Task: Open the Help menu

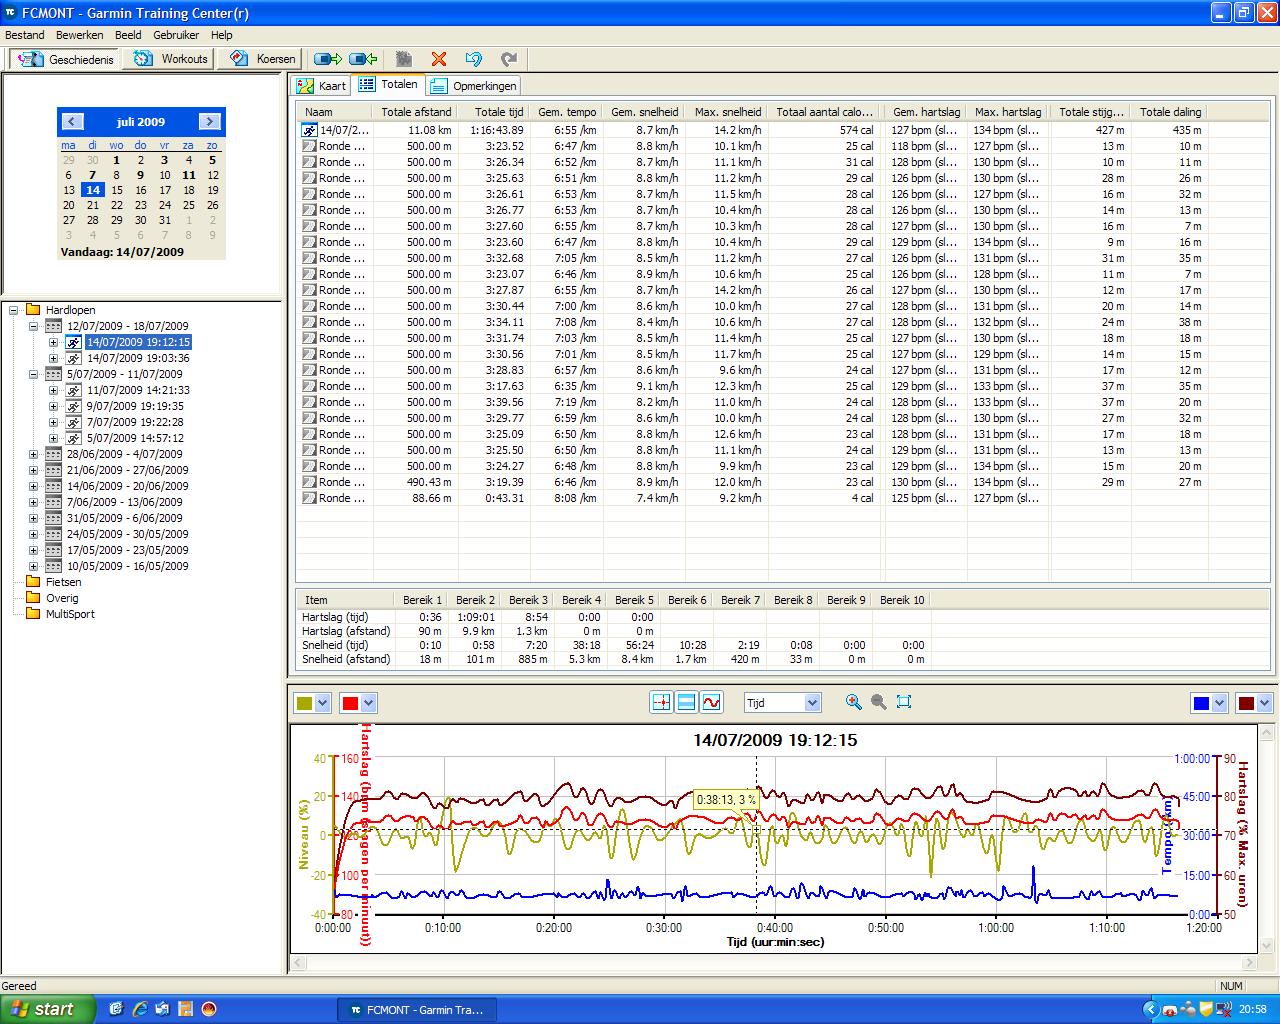Action: point(221,35)
